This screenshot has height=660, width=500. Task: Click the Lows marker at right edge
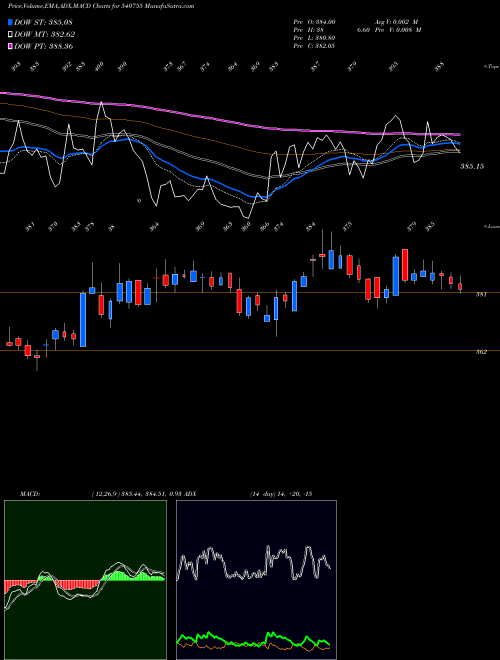pos(491,226)
